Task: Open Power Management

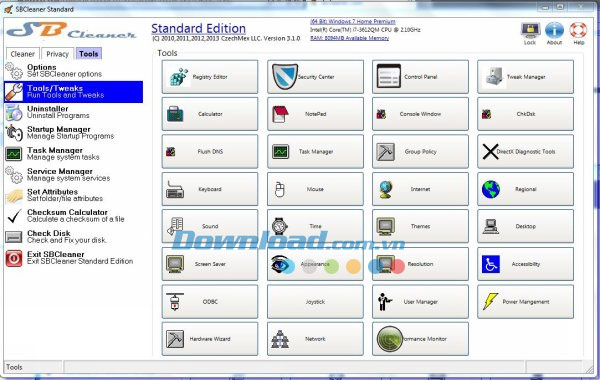Action: pyautogui.click(x=525, y=302)
